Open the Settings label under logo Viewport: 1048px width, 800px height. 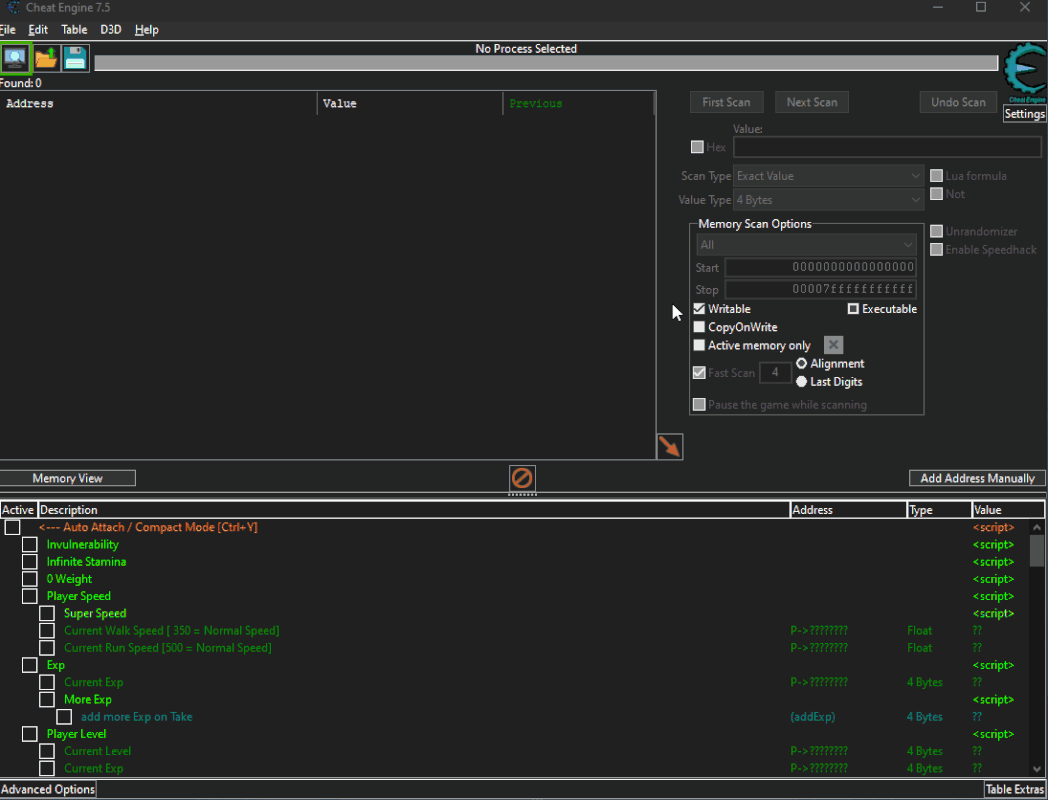click(1025, 114)
